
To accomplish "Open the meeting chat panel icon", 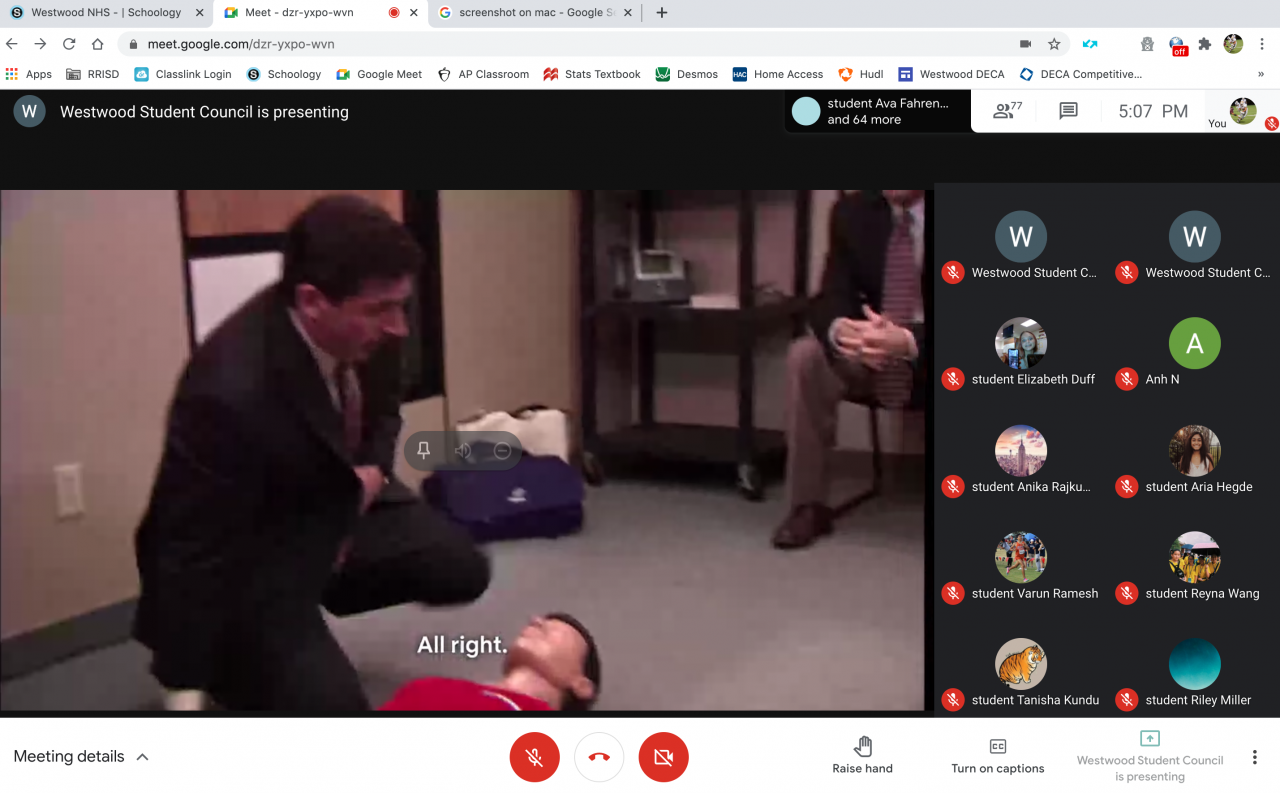I will [1068, 111].
